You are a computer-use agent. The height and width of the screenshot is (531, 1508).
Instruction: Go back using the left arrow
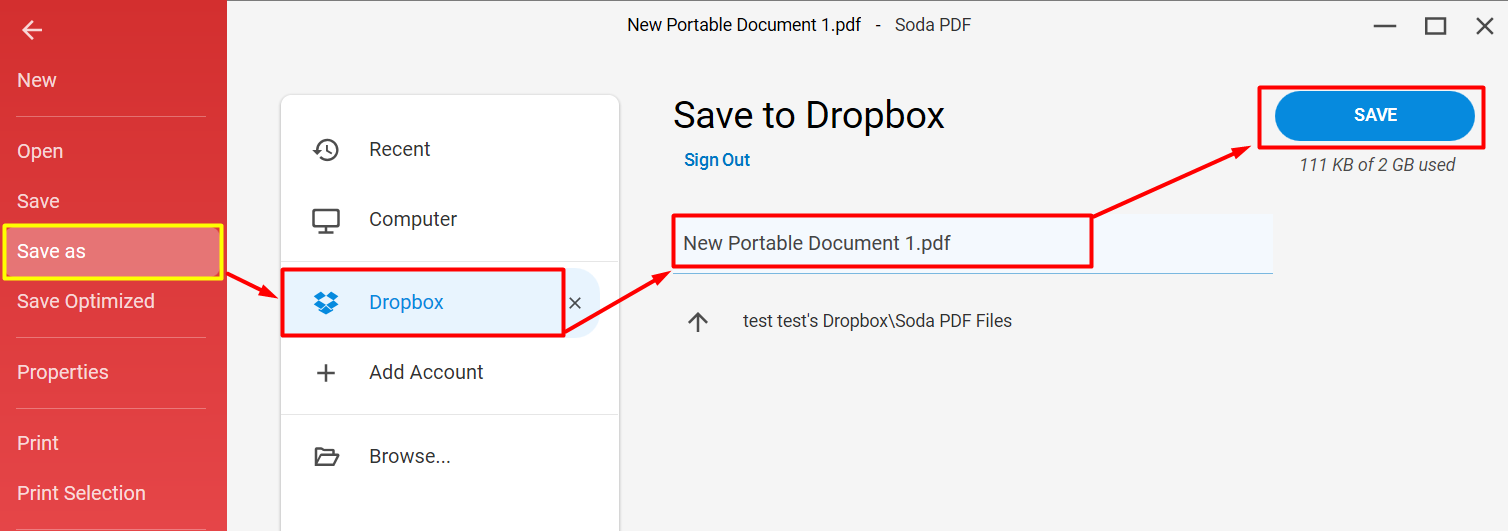point(32,30)
